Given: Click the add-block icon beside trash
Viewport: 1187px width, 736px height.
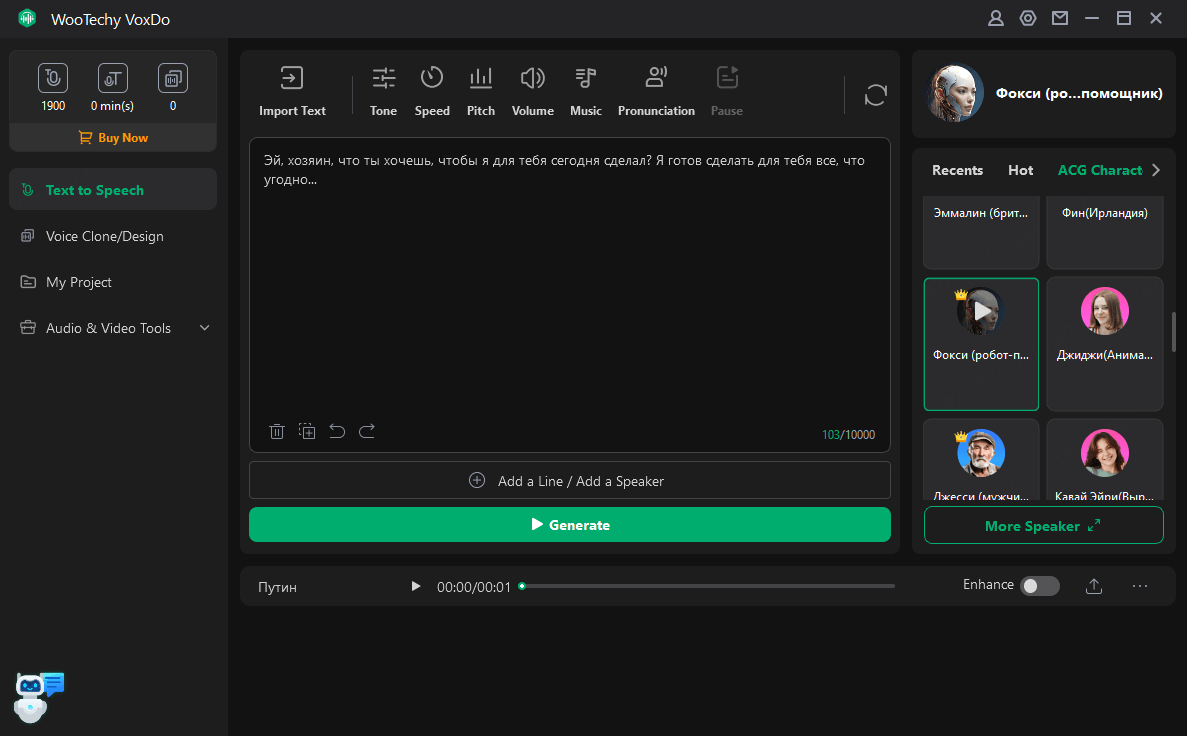Looking at the screenshot, I should (x=307, y=432).
